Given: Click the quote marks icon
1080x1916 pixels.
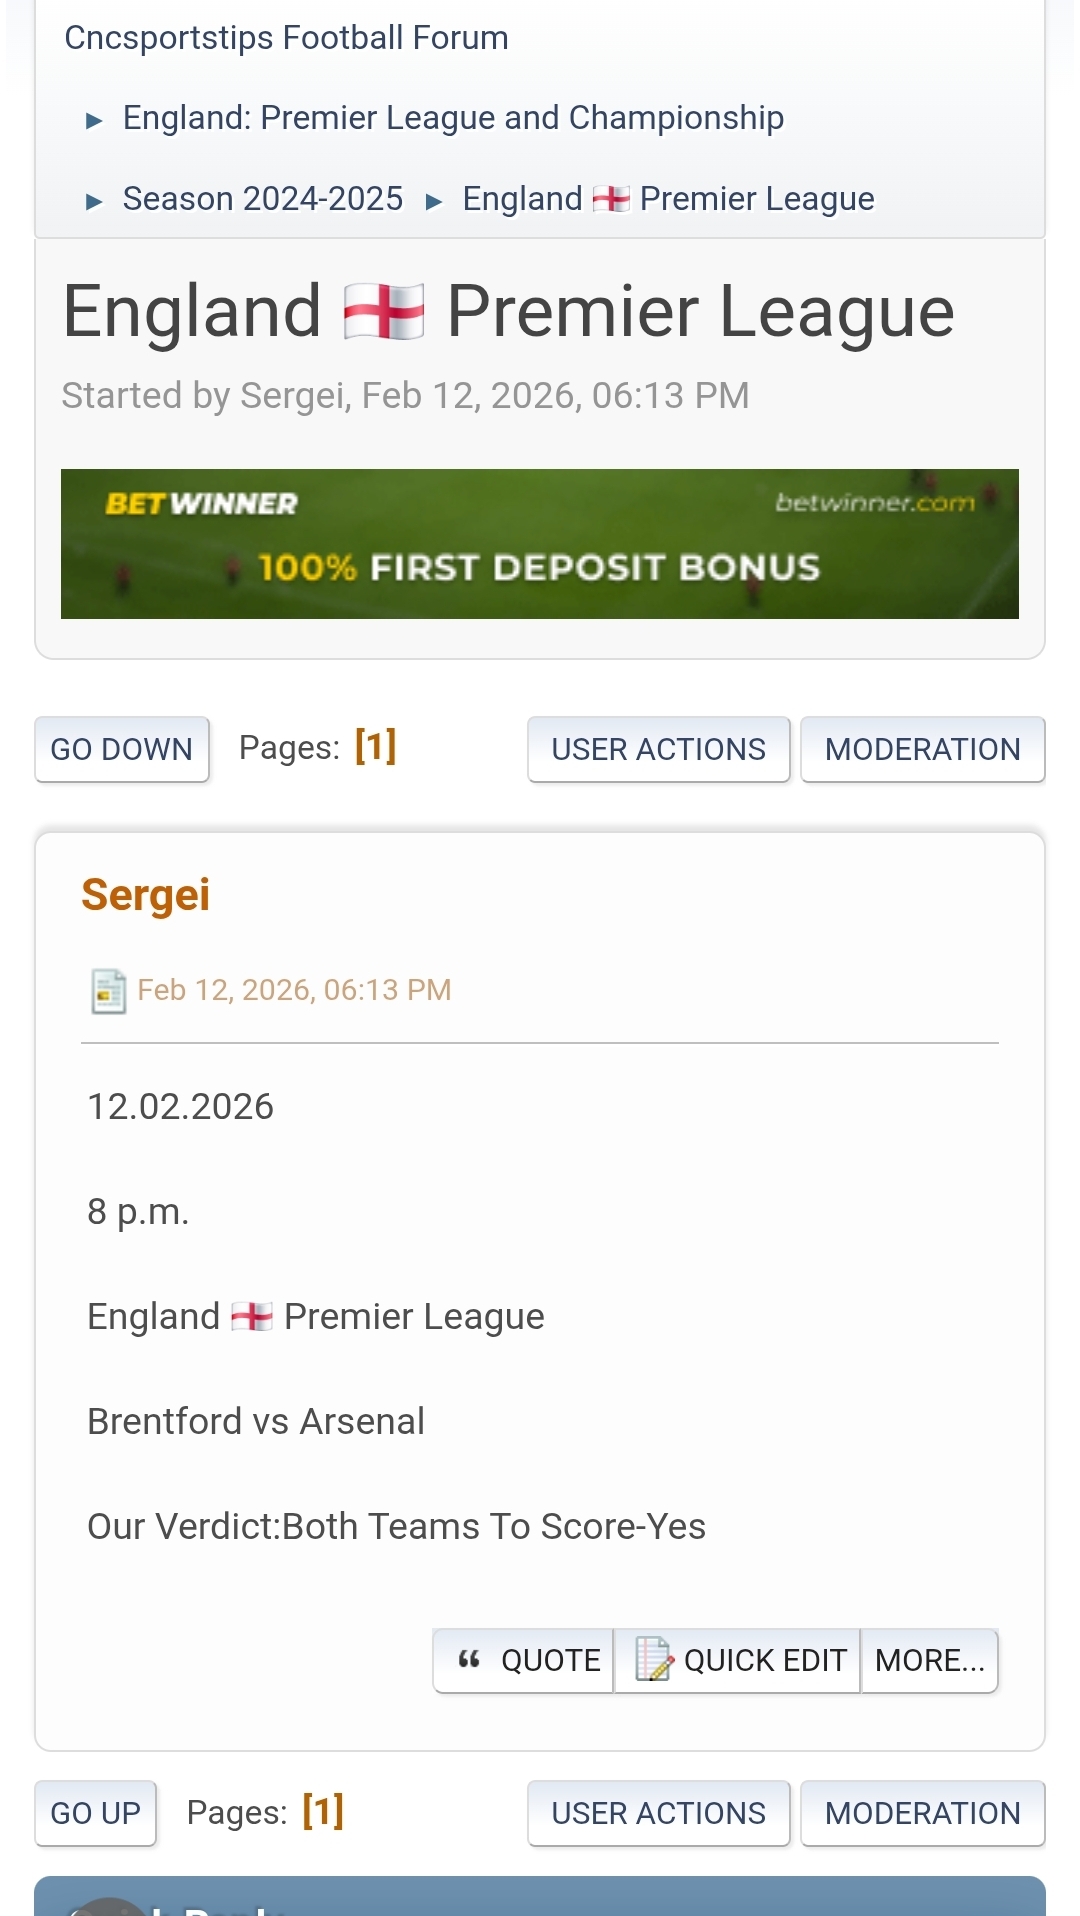Looking at the screenshot, I should coord(469,1660).
